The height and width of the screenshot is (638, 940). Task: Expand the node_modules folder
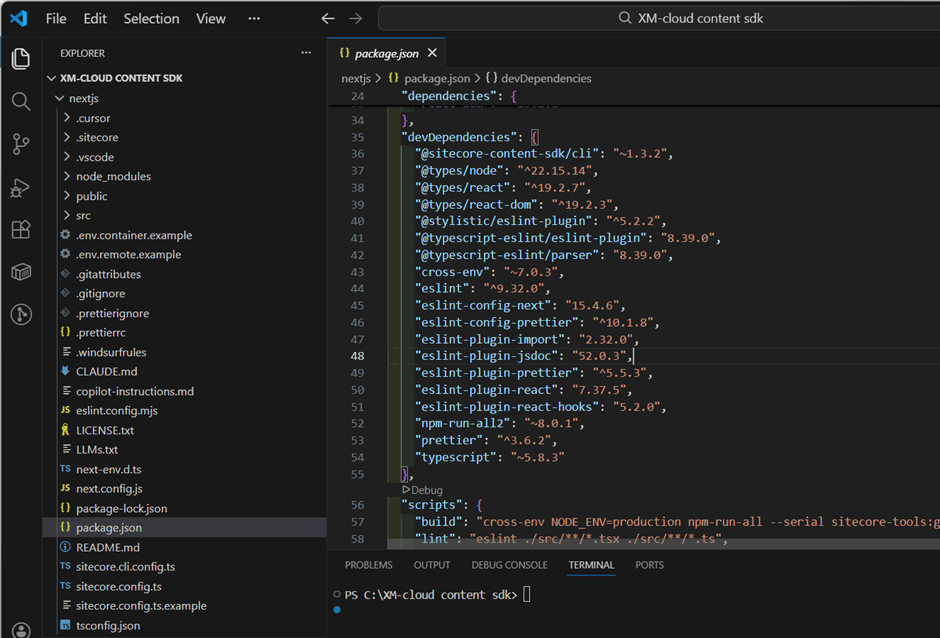pyautogui.click(x=112, y=176)
